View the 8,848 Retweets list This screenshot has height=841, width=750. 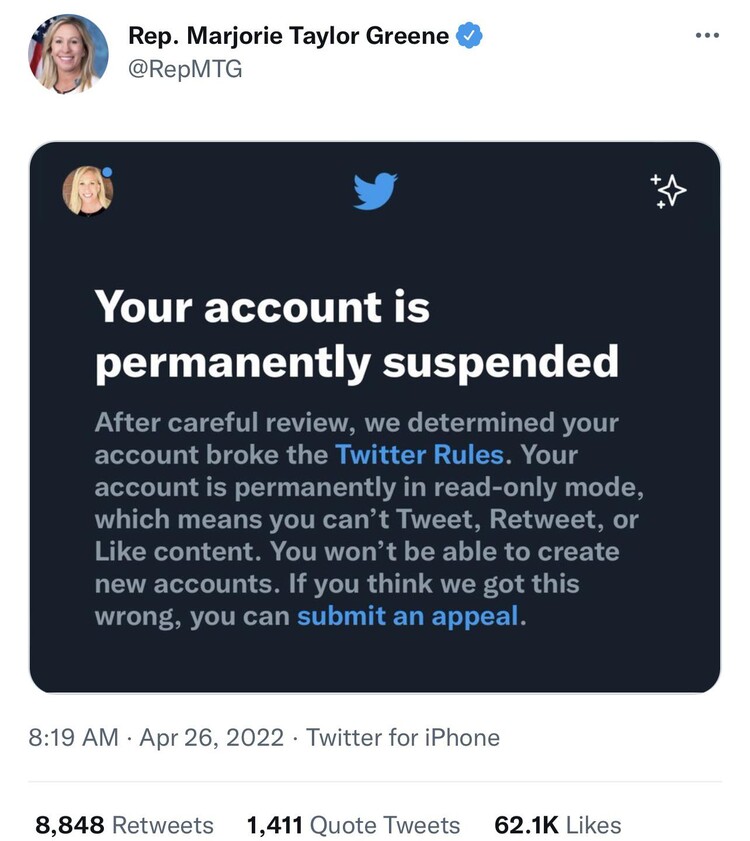click(125, 825)
